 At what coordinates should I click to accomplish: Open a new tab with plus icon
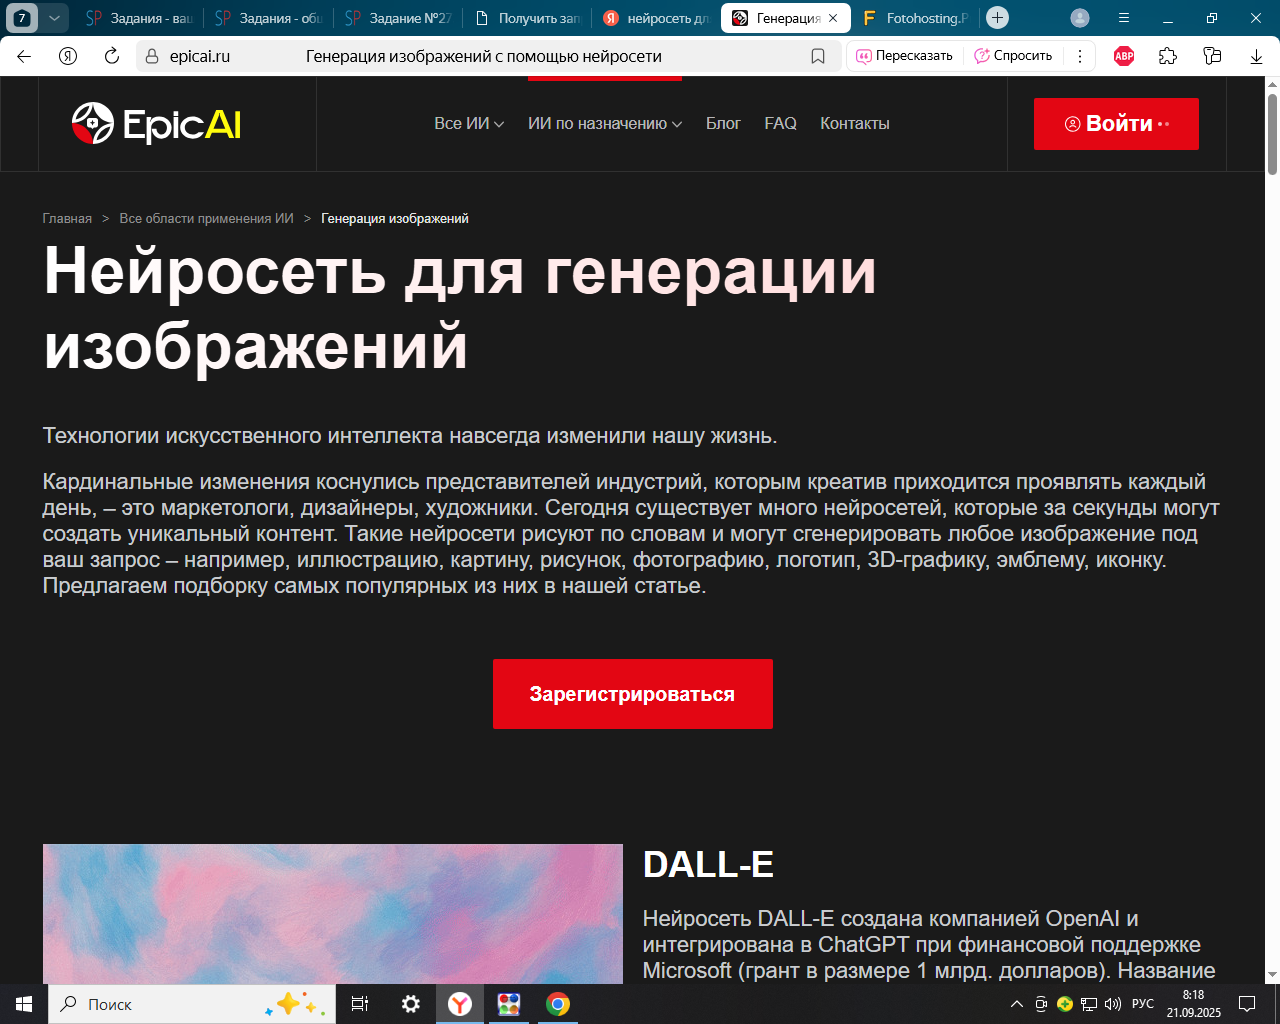pyautogui.click(x=997, y=18)
